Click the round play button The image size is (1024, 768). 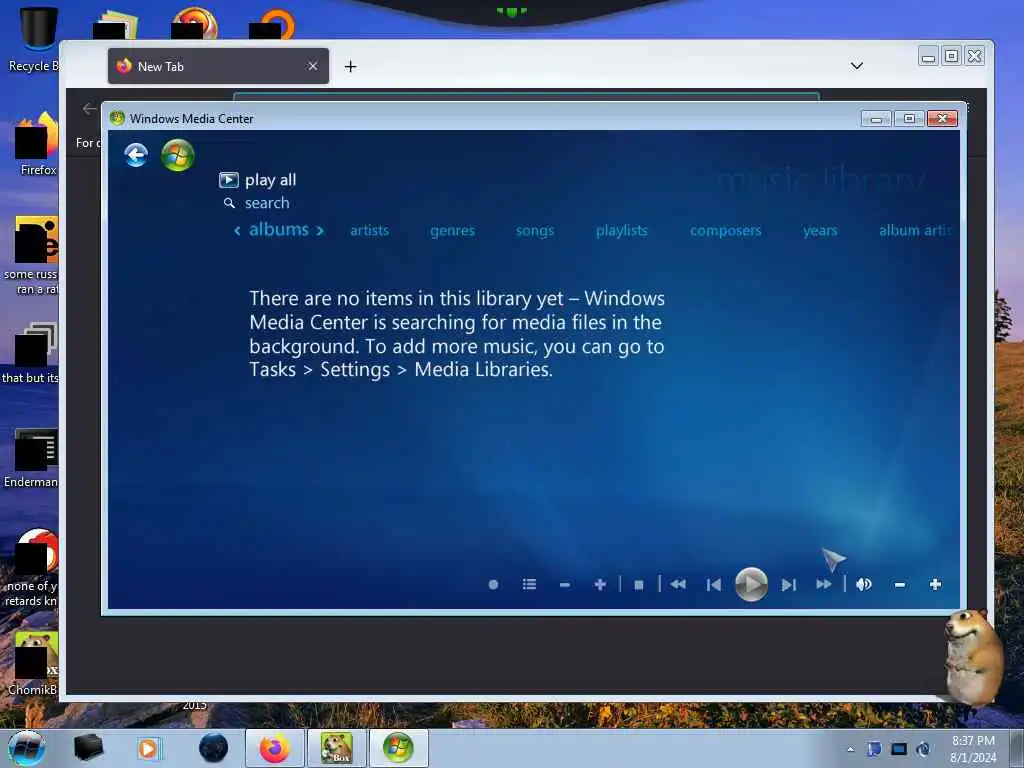pos(751,584)
